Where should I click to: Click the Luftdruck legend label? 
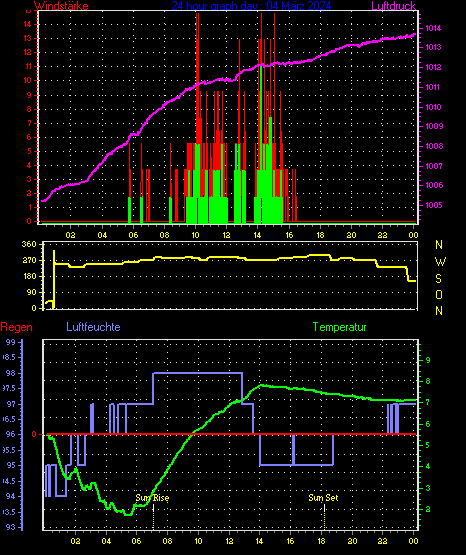[x=393, y=6]
